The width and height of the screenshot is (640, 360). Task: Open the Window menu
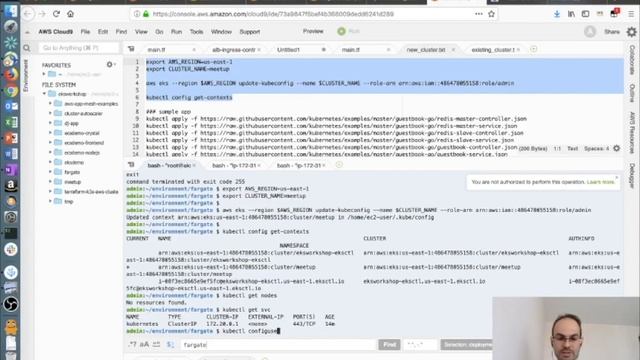(221, 31)
